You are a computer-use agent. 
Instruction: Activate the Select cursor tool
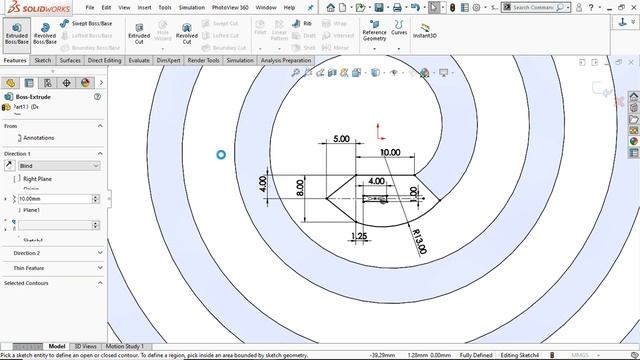pos(433,7)
